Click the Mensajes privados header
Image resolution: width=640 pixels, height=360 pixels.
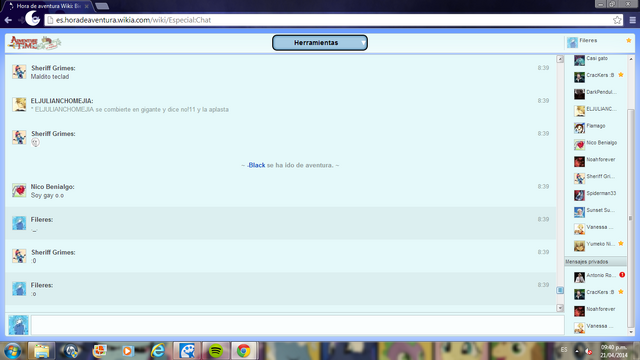pos(596,262)
